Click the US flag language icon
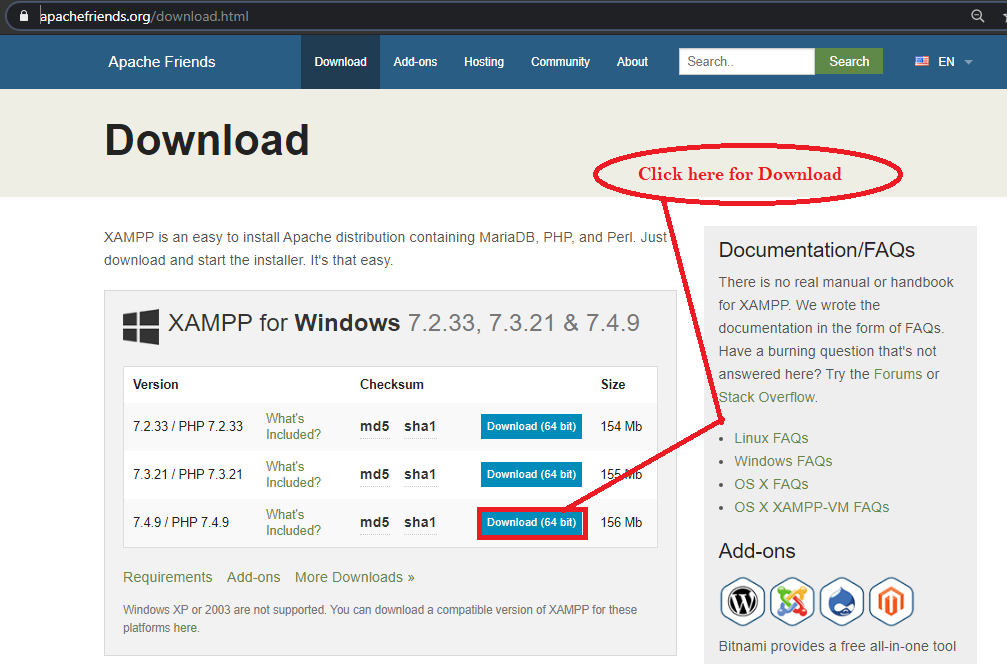 pyautogui.click(x=922, y=62)
